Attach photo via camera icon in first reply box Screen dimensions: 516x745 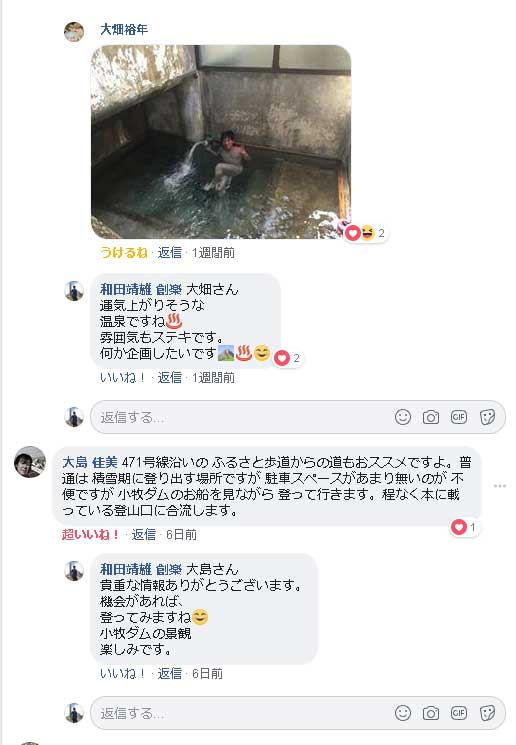430,417
